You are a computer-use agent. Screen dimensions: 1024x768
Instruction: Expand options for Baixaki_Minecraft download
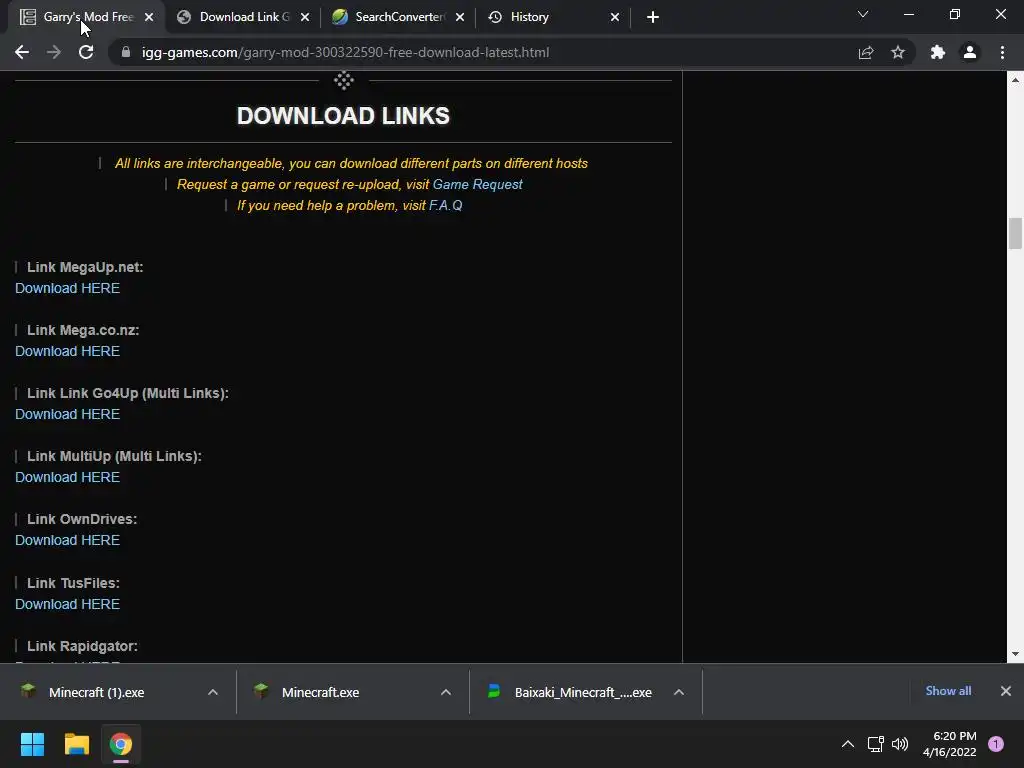(679, 692)
